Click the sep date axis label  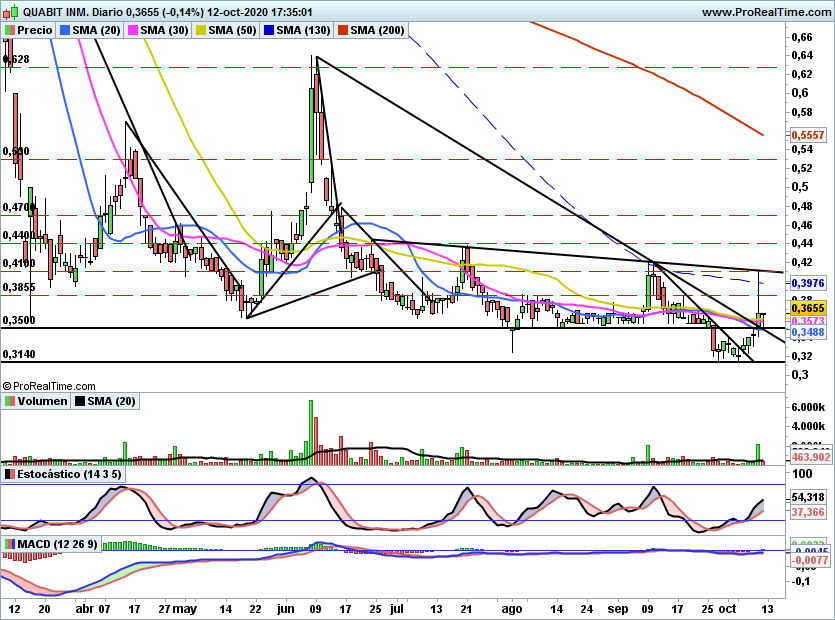pyautogui.click(x=618, y=609)
